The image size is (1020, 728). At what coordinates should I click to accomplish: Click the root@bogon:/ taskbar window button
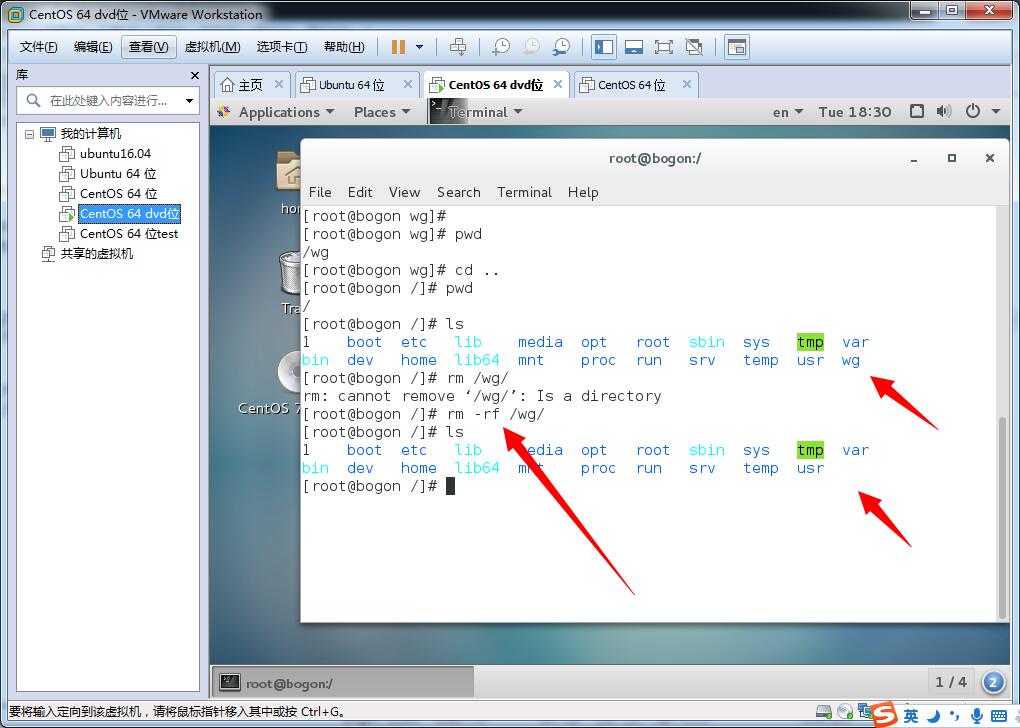click(343, 682)
